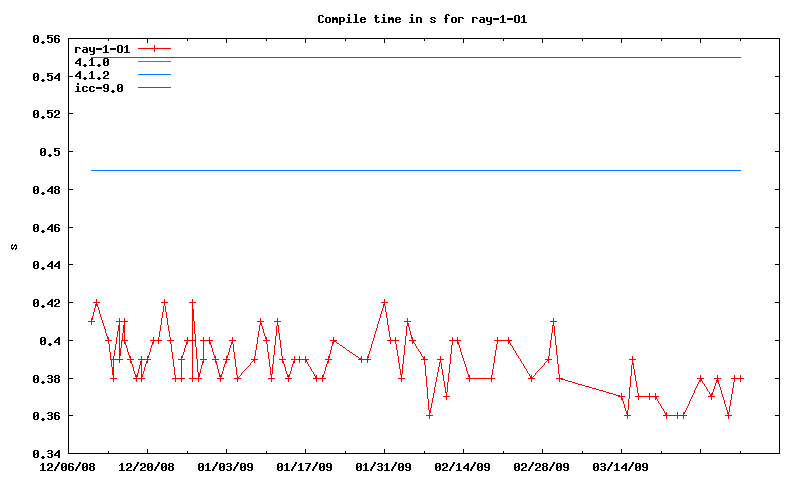This screenshot has width=800, height=480.
Task: Select the 02/28/09 date label
Action: coord(542,467)
